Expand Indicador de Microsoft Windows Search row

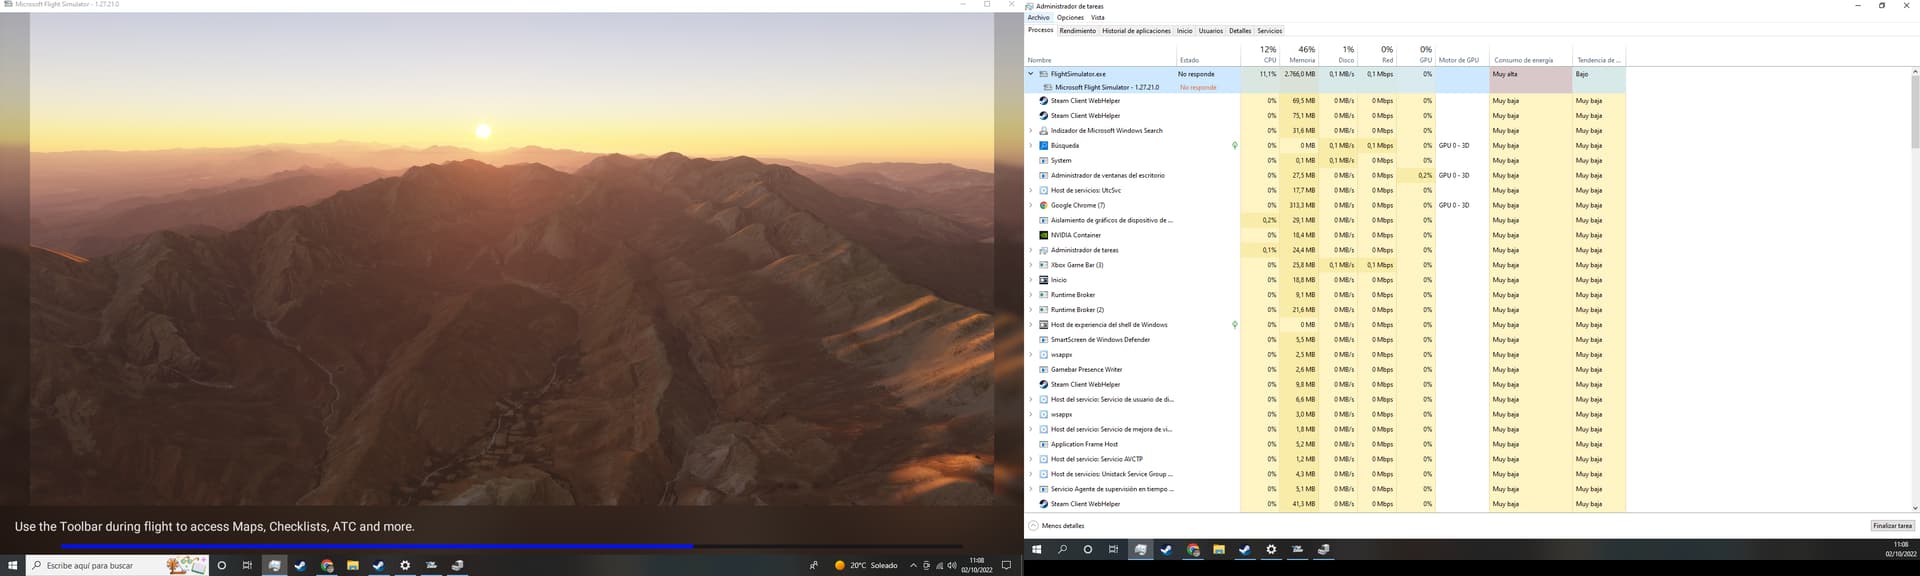tap(1031, 131)
